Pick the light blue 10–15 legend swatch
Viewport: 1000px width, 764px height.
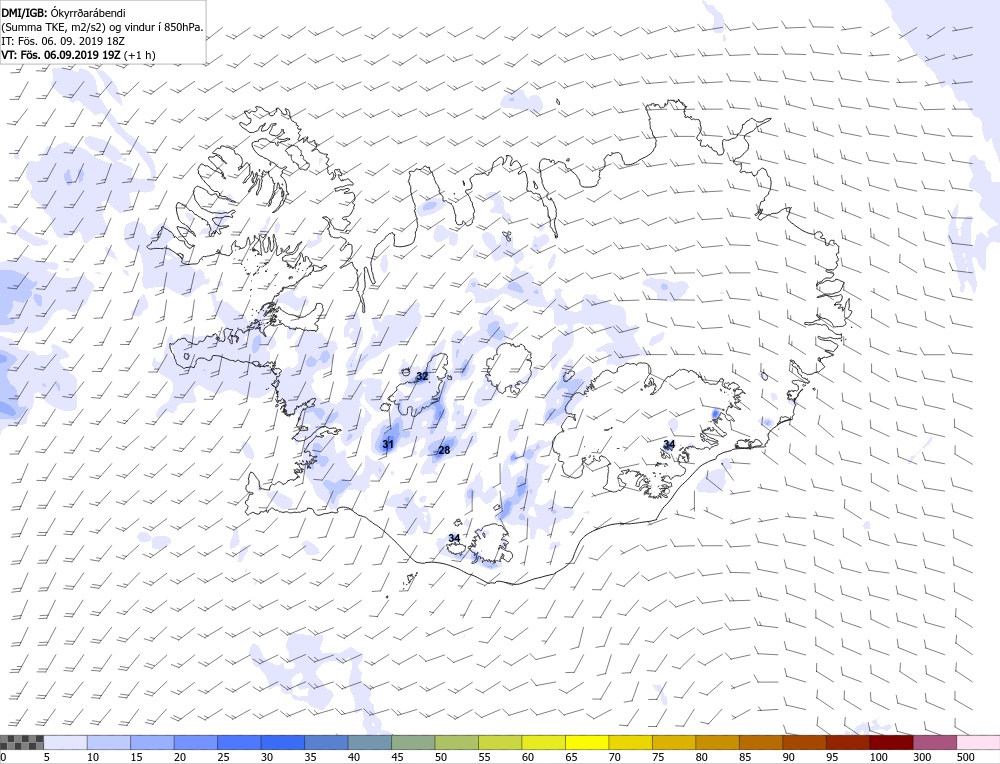[x=109, y=742]
